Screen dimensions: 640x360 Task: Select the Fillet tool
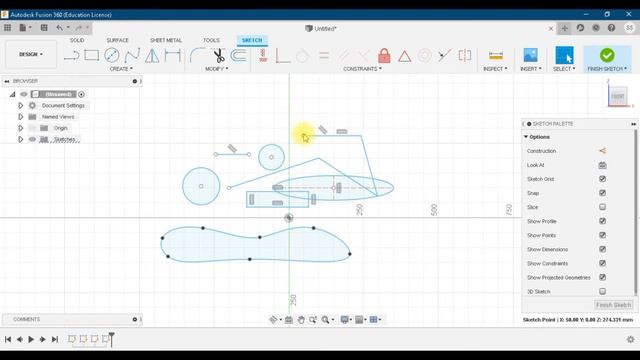(x=198, y=55)
